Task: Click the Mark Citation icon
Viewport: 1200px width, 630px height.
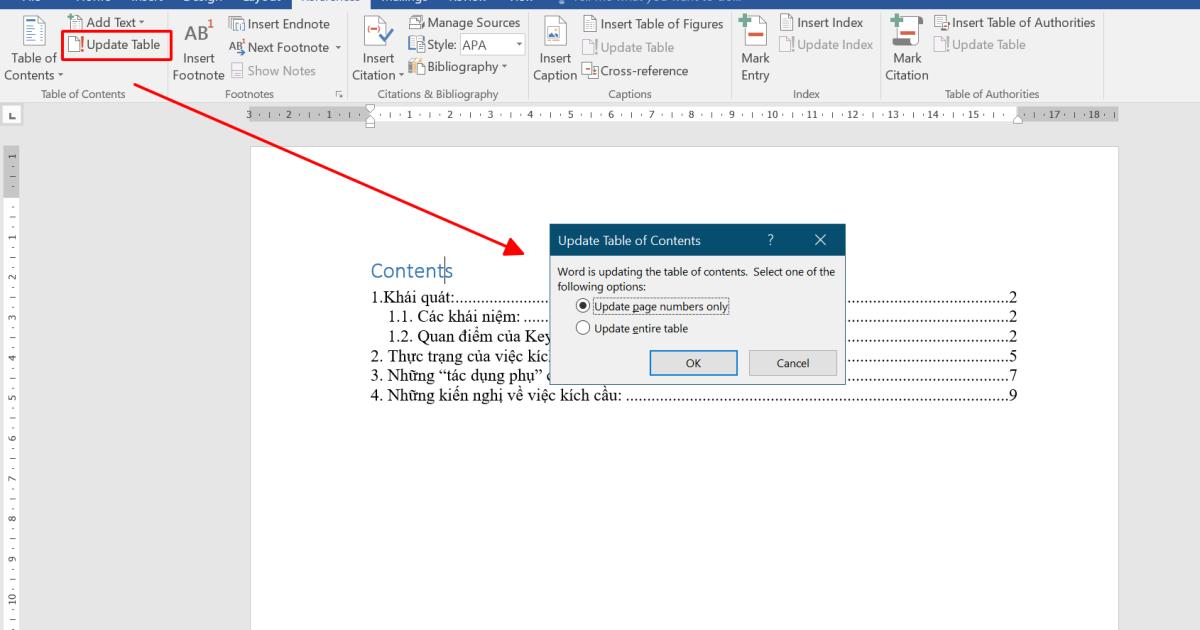Action: pyautogui.click(x=906, y=34)
